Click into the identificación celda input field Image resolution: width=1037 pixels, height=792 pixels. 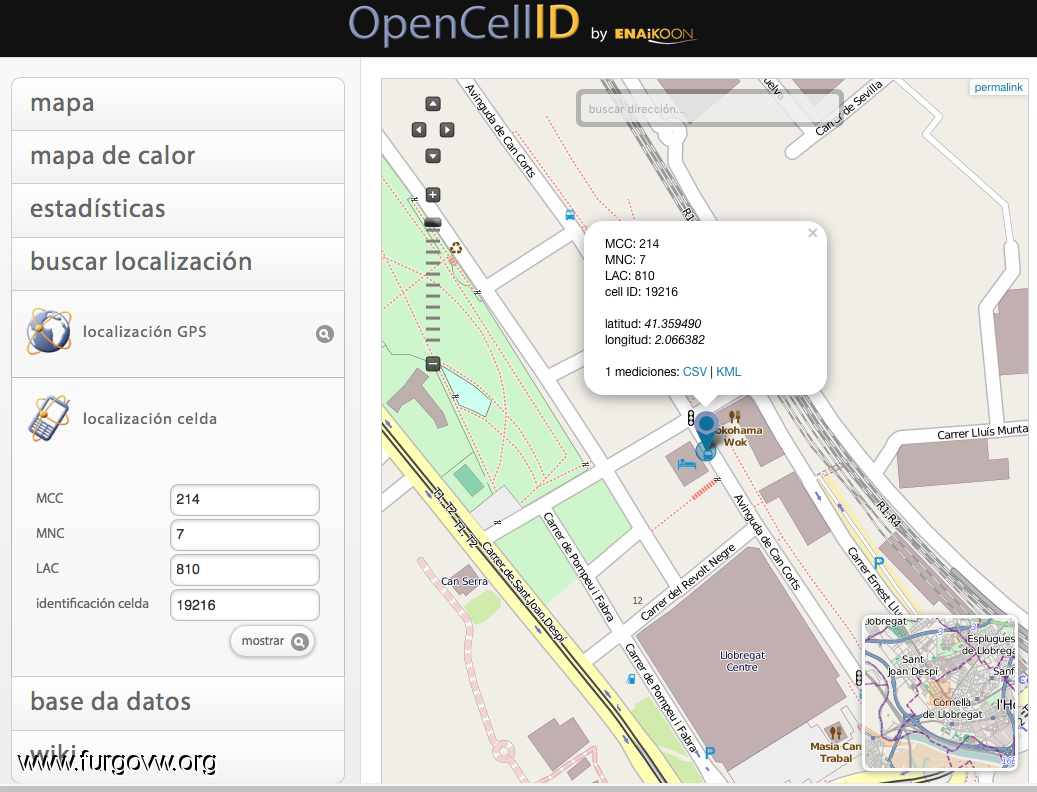point(245,605)
